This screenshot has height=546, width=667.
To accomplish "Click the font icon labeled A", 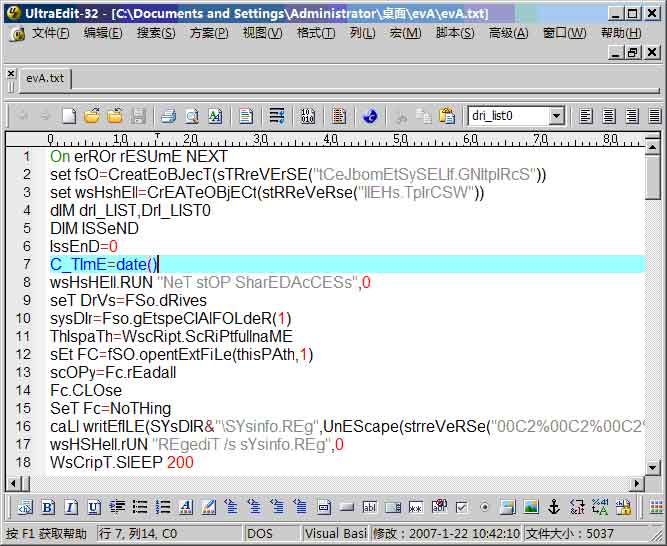I will 215,116.
